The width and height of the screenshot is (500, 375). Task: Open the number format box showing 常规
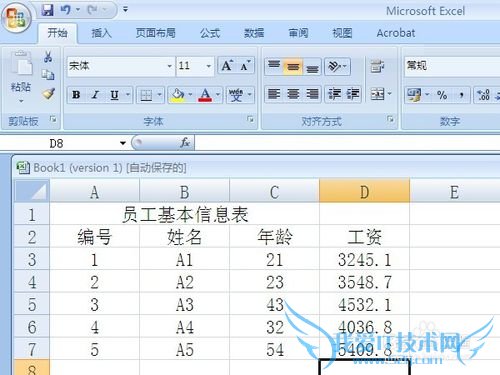(452, 66)
